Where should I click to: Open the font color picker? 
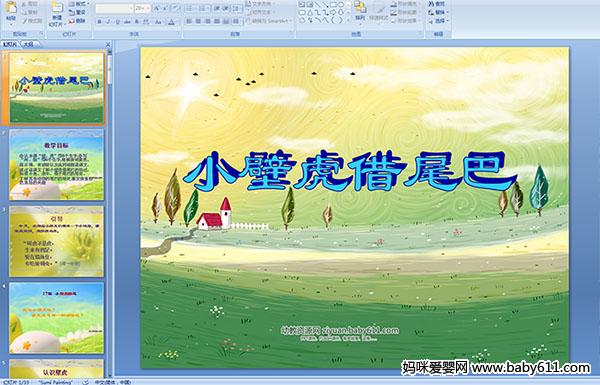171,22
